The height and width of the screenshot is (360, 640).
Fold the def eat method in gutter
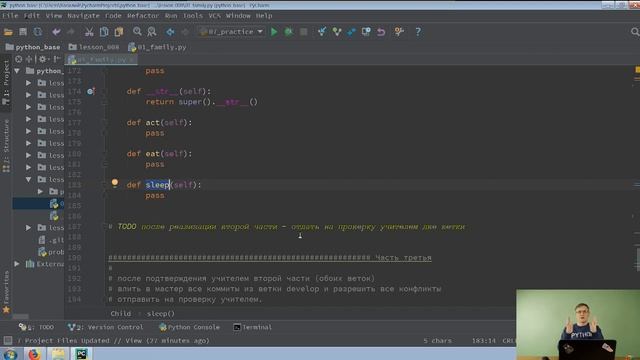coord(105,154)
